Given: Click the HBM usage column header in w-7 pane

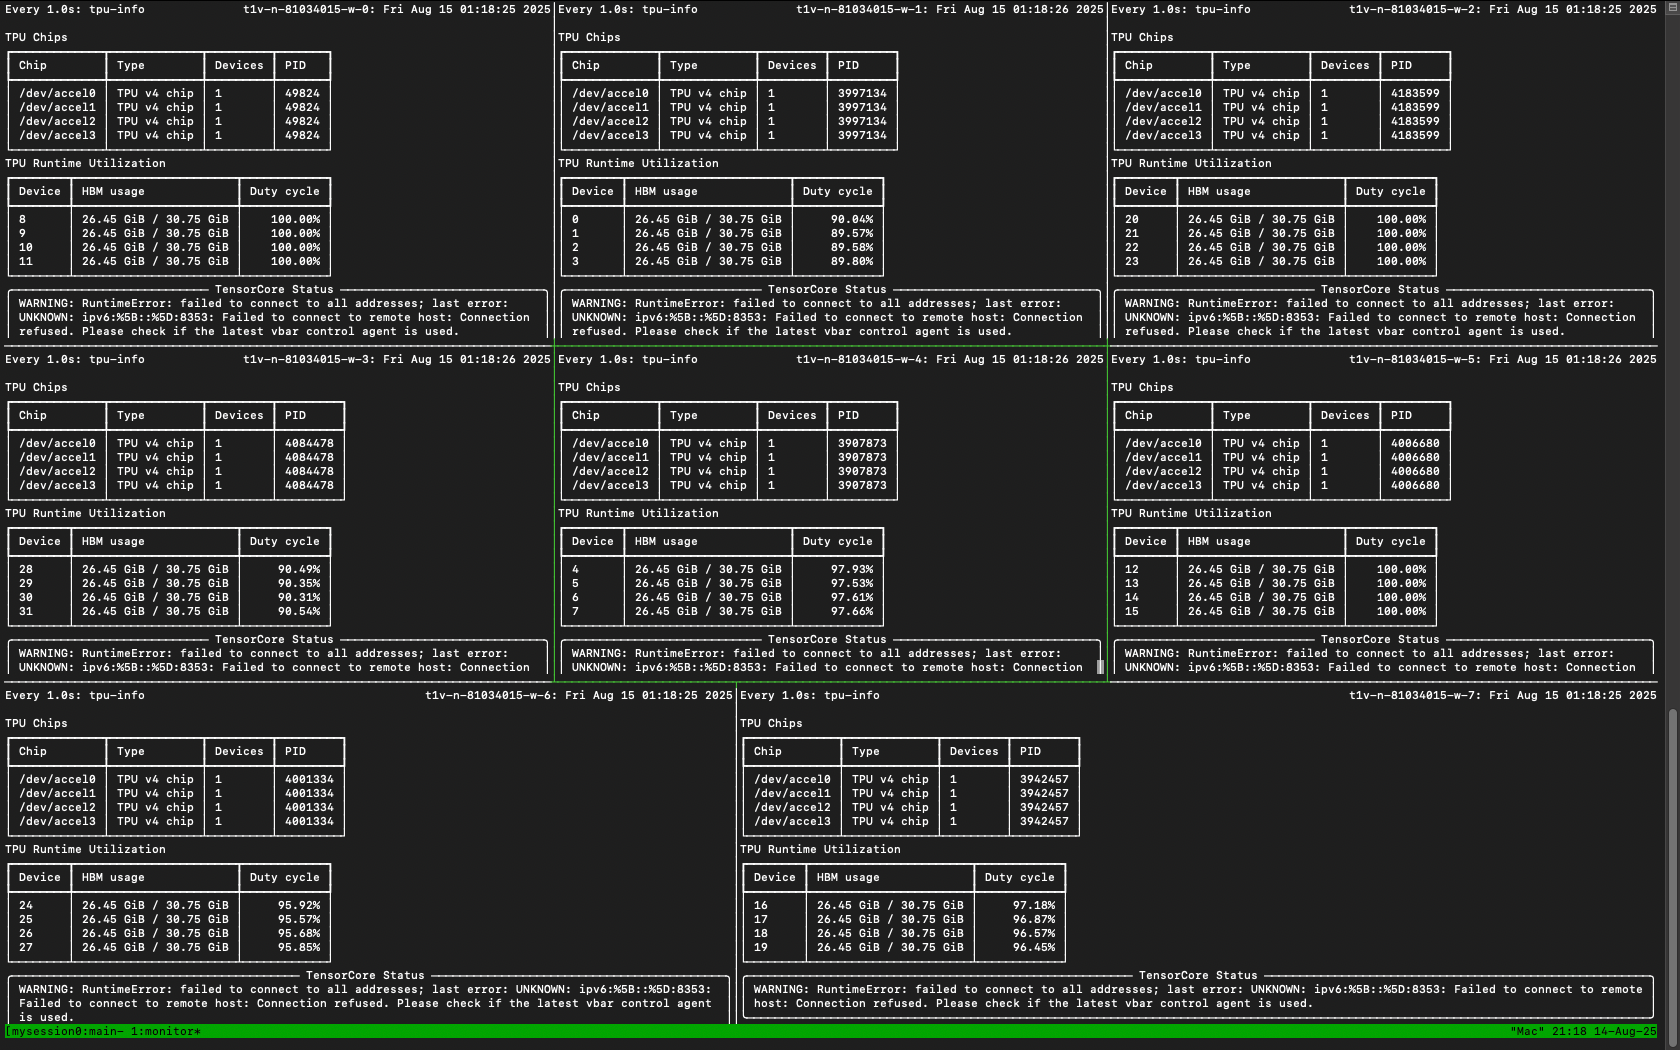Looking at the screenshot, I should pos(848,877).
